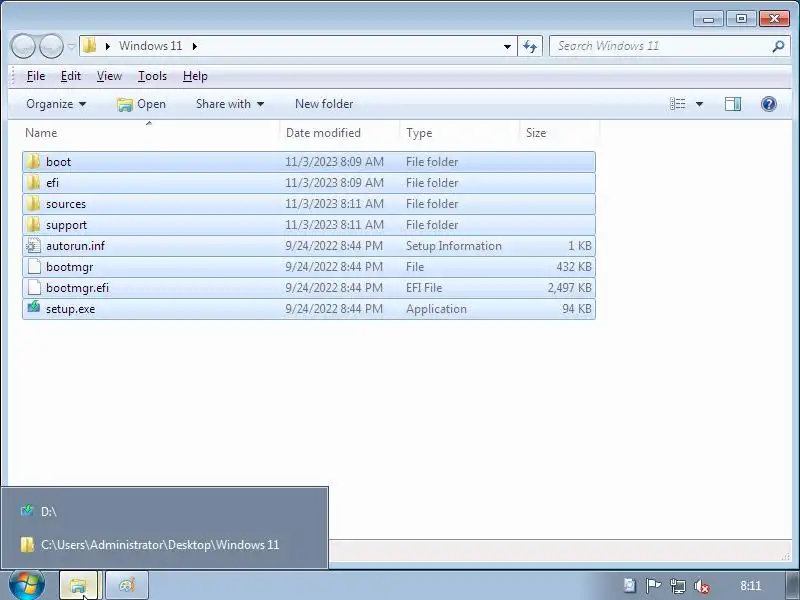800x600 pixels.
Task: Click the boot folder icon
Action: (33, 162)
